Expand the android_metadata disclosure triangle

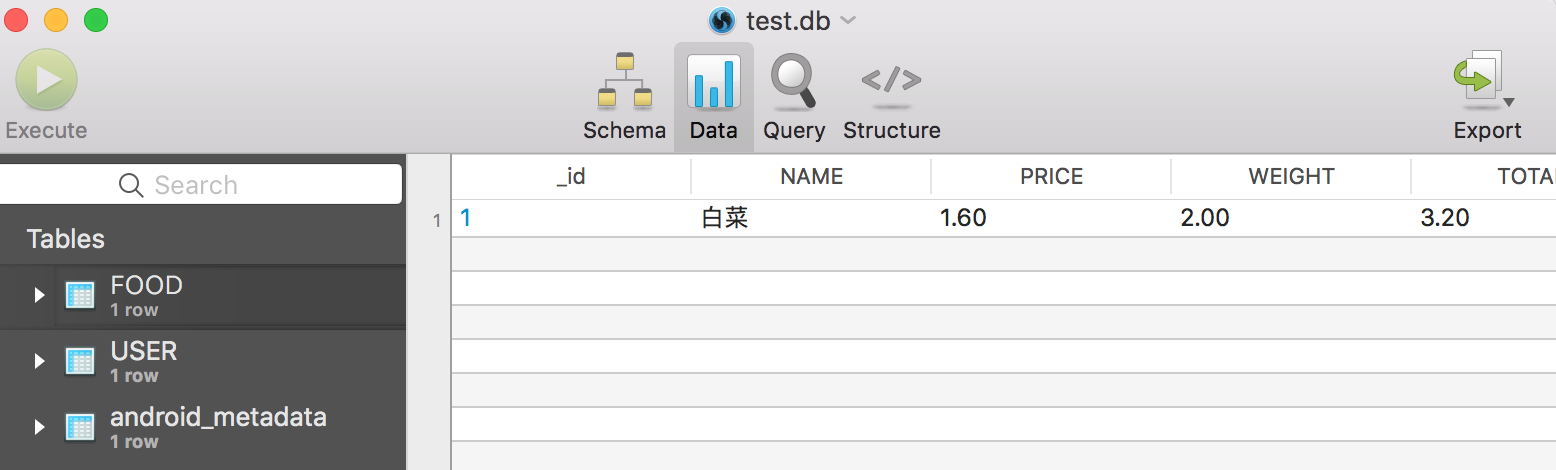click(x=39, y=427)
